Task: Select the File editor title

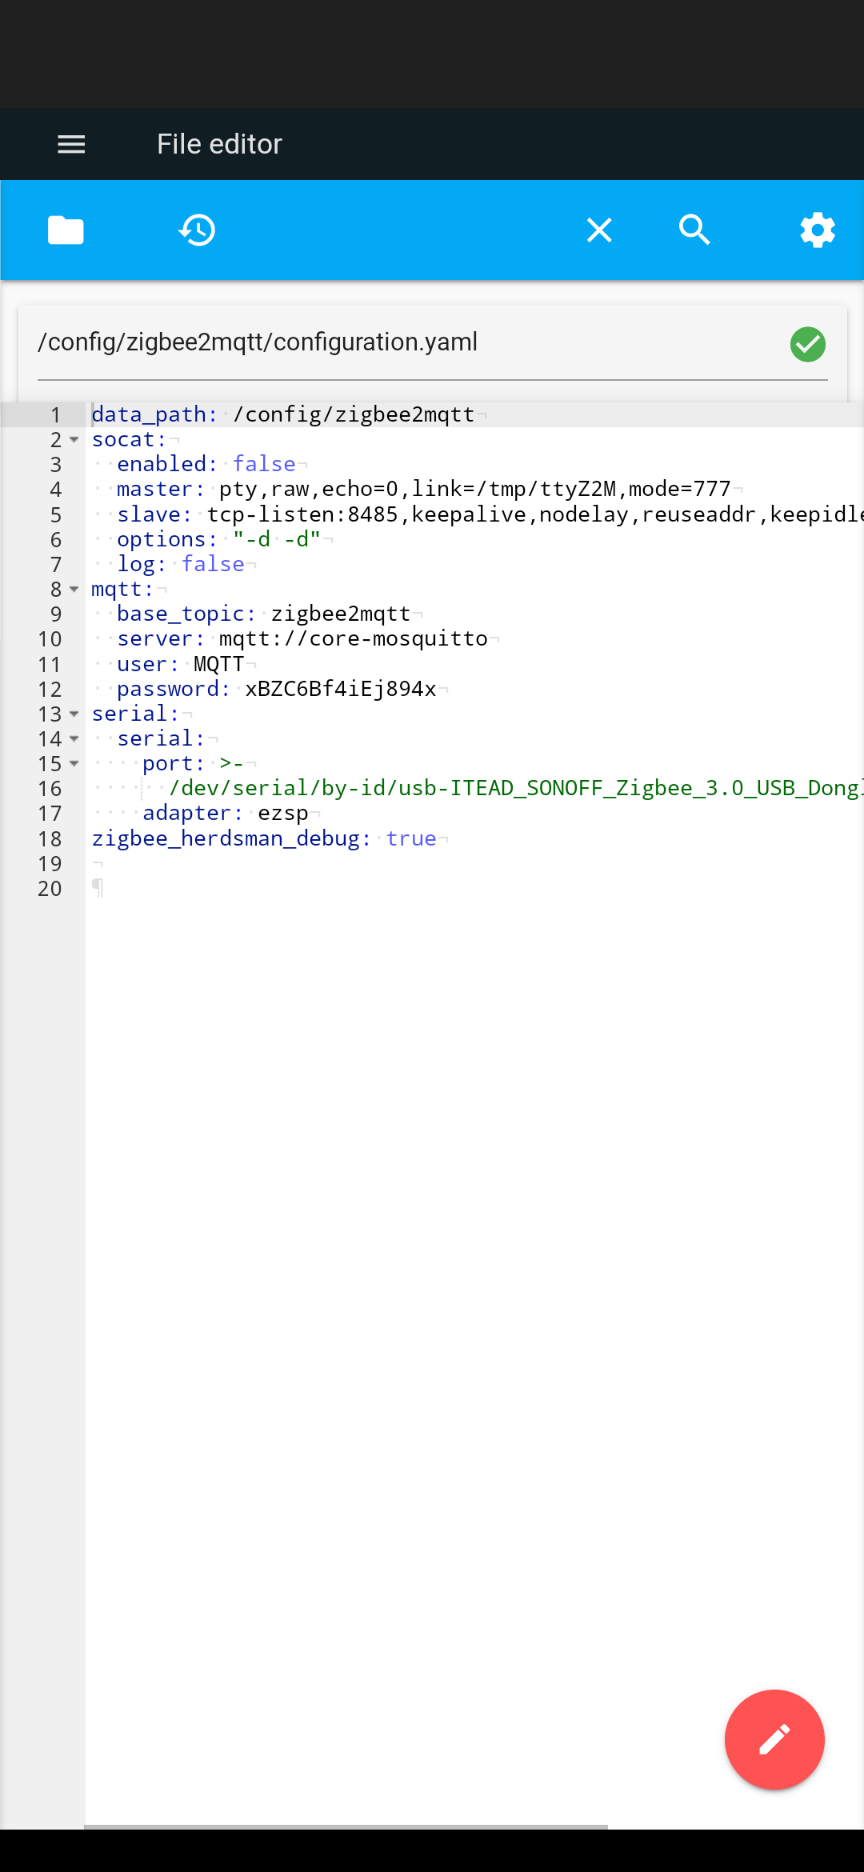Action: tap(219, 144)
